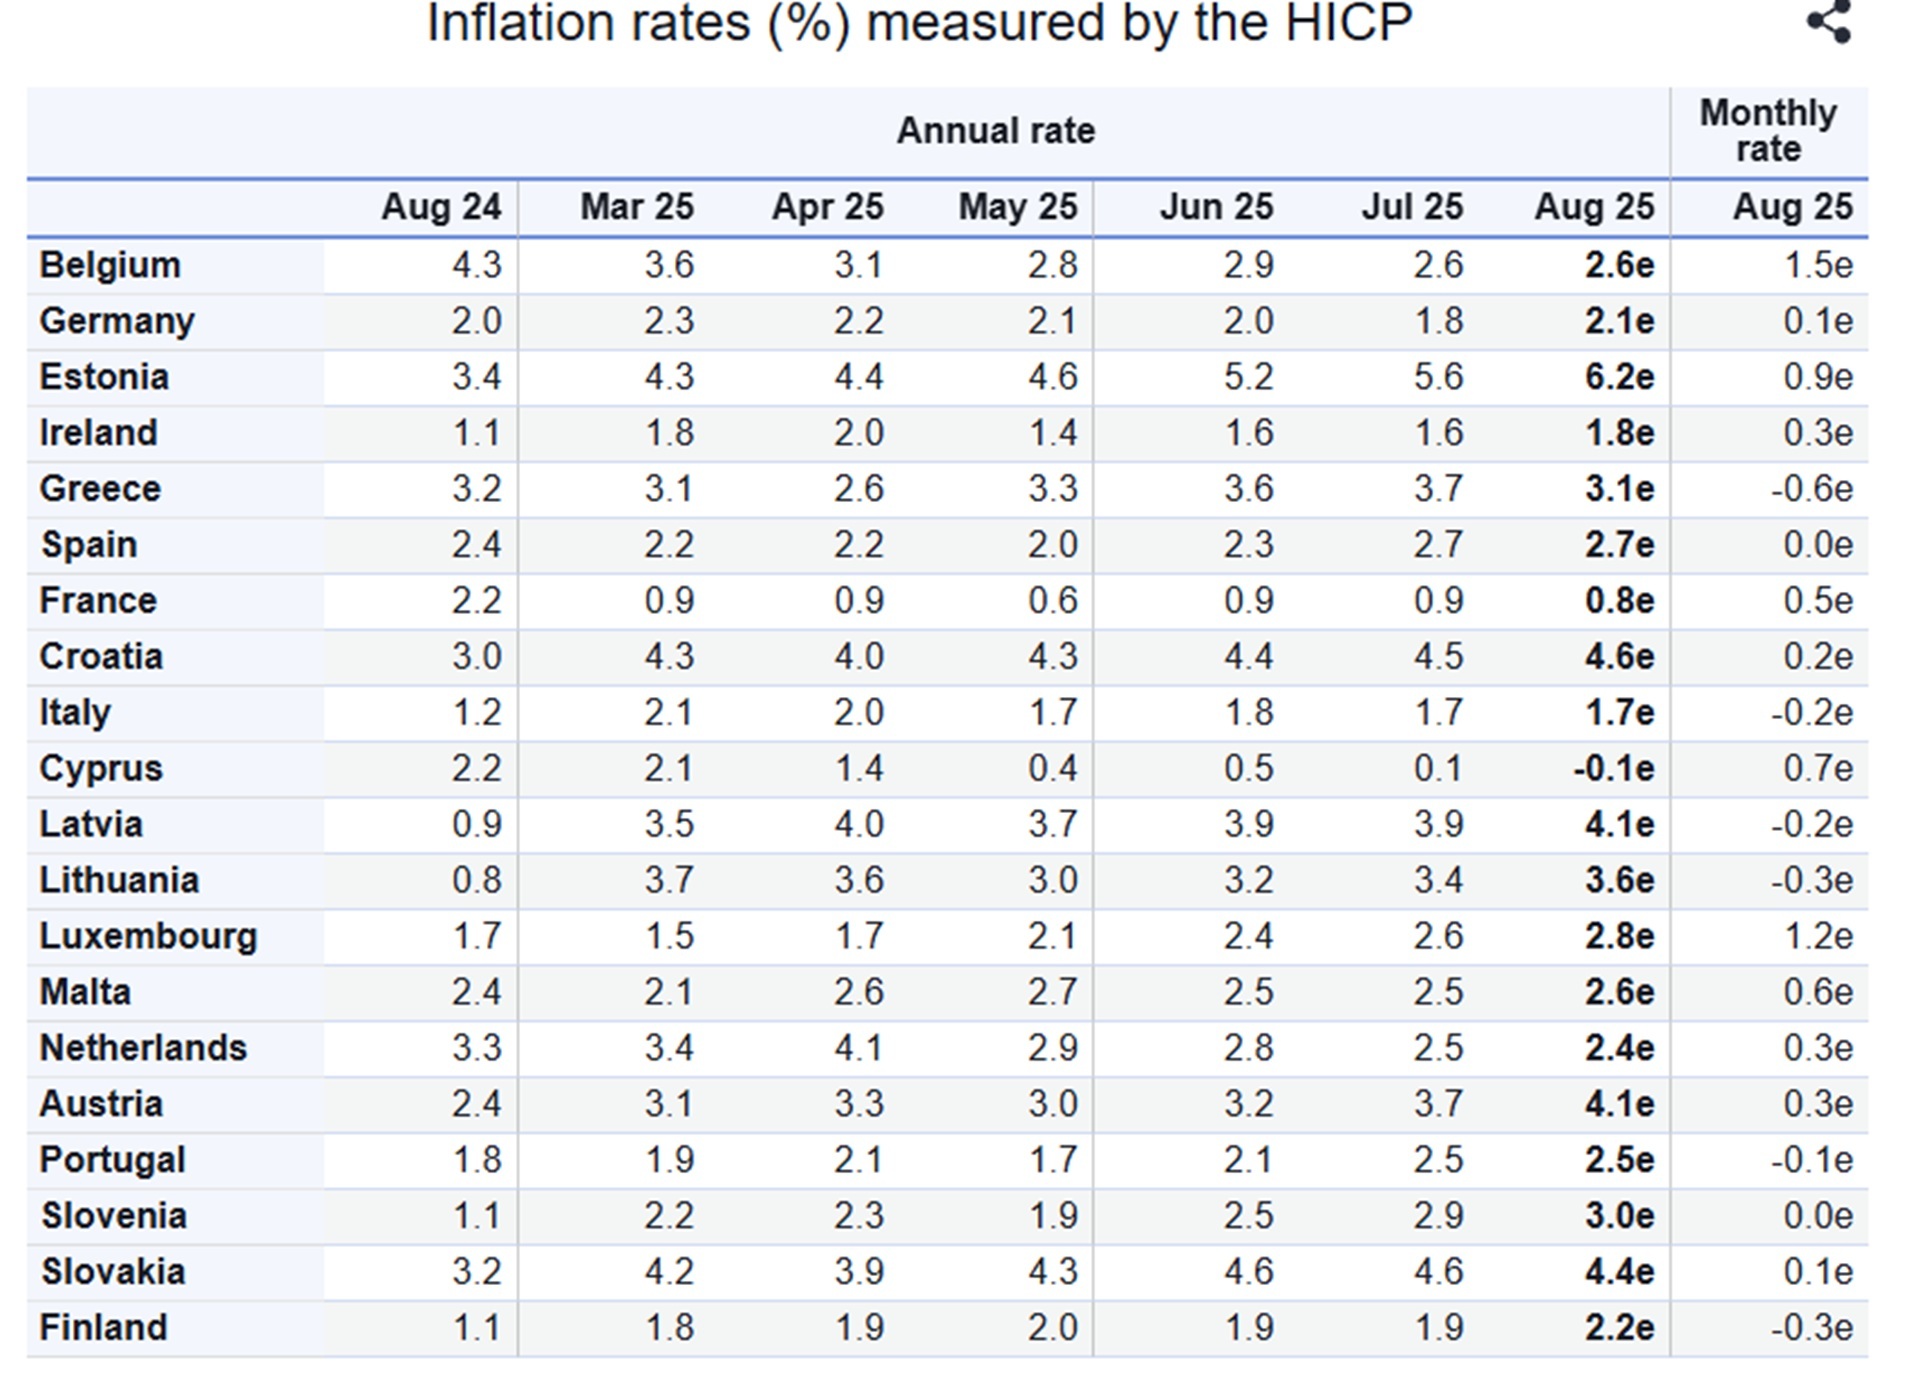Click the Mar 25 column header

pyautogui.click(x=636, y=207)
